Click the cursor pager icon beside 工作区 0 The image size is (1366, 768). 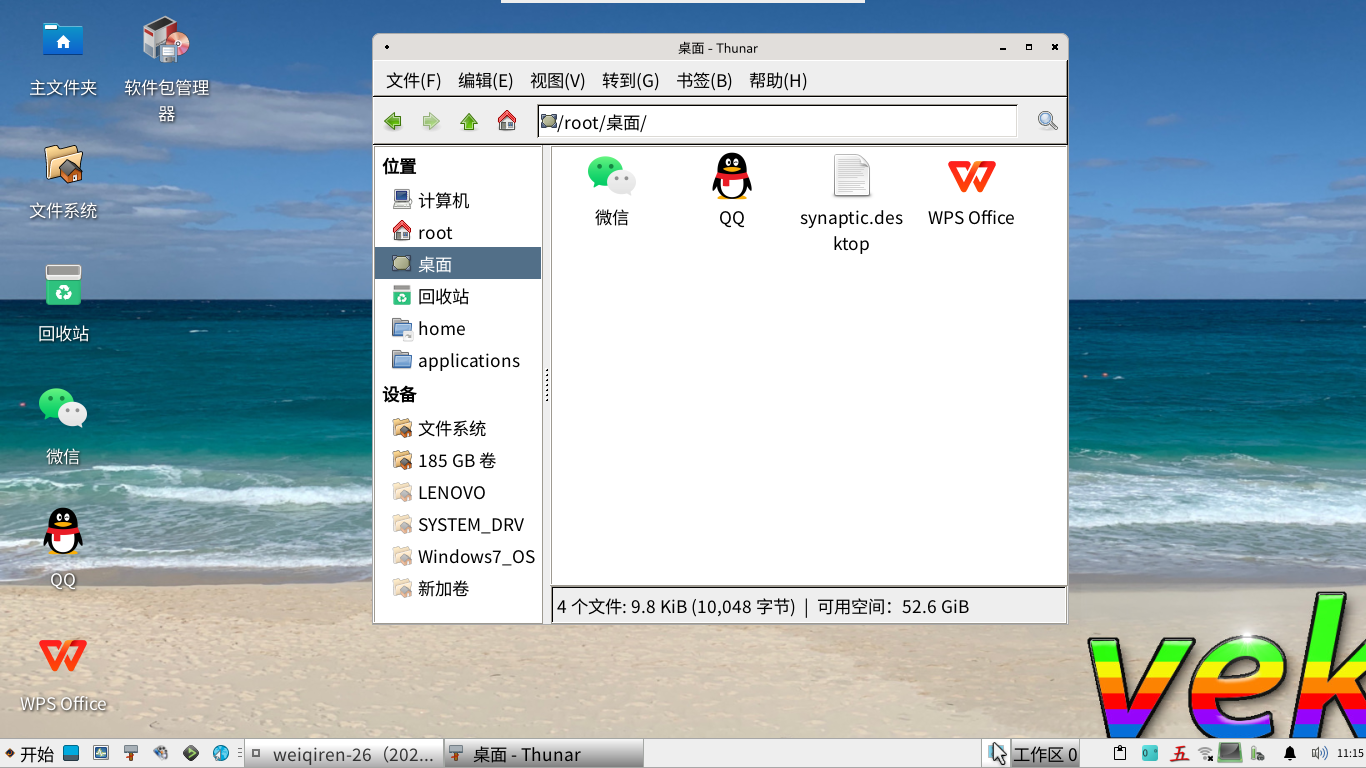[x=997, y=754]
